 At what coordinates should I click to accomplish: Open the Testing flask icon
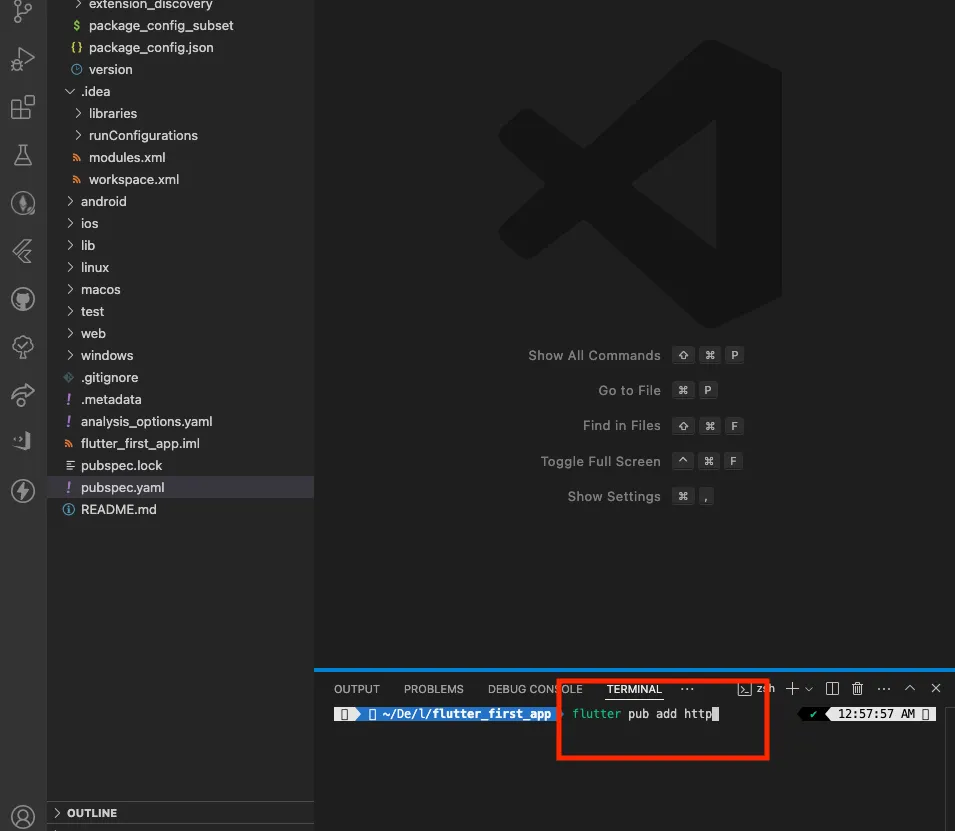[x=23, y=155]
